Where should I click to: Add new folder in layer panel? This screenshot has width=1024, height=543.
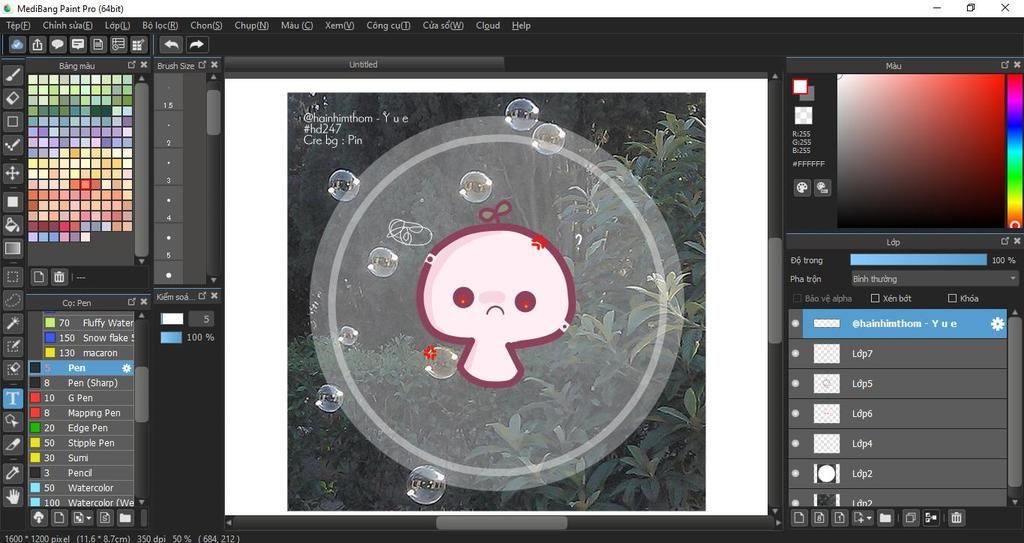(x=885, y=518)
